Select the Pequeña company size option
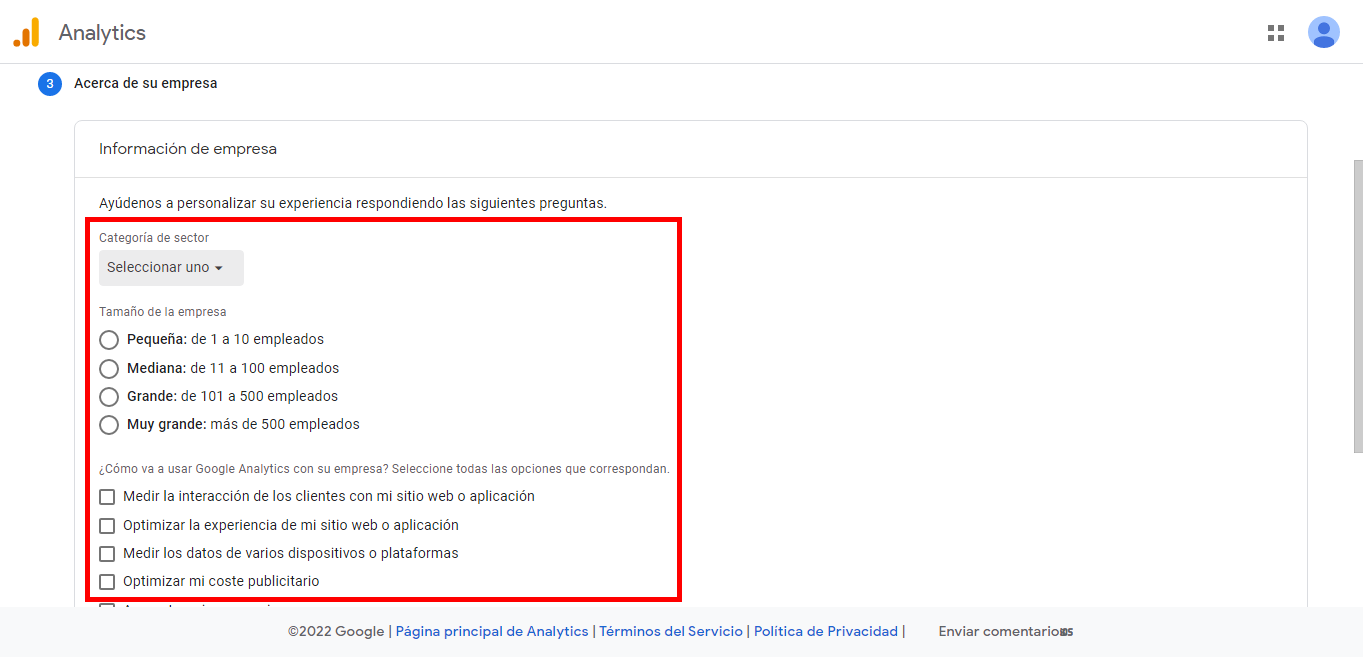The width and height of the screenshot is (1363, 657). click(109, 340)
